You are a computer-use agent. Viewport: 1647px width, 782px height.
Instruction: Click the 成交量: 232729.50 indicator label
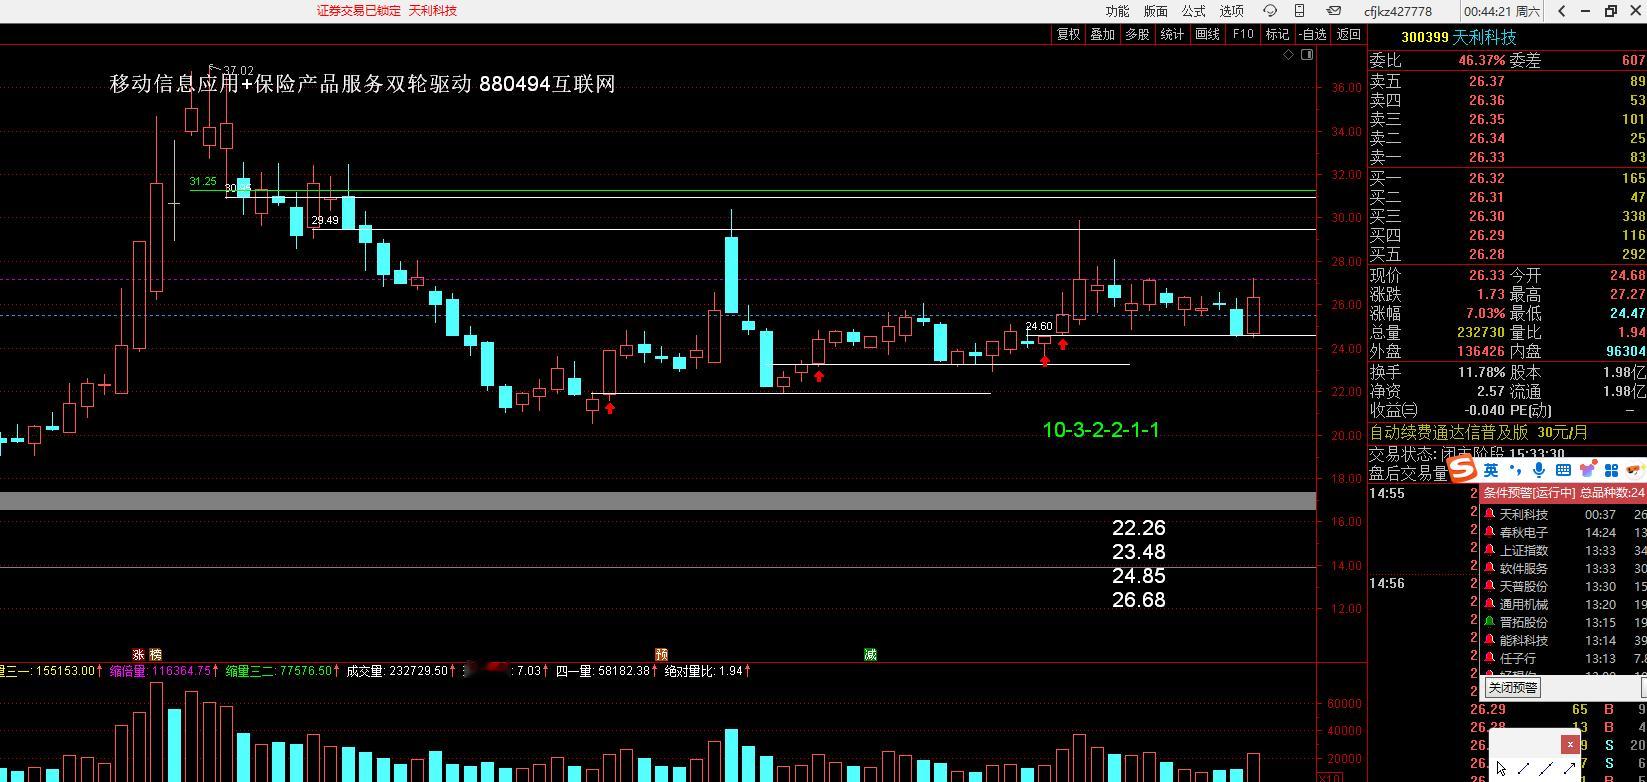coord(400,671)
